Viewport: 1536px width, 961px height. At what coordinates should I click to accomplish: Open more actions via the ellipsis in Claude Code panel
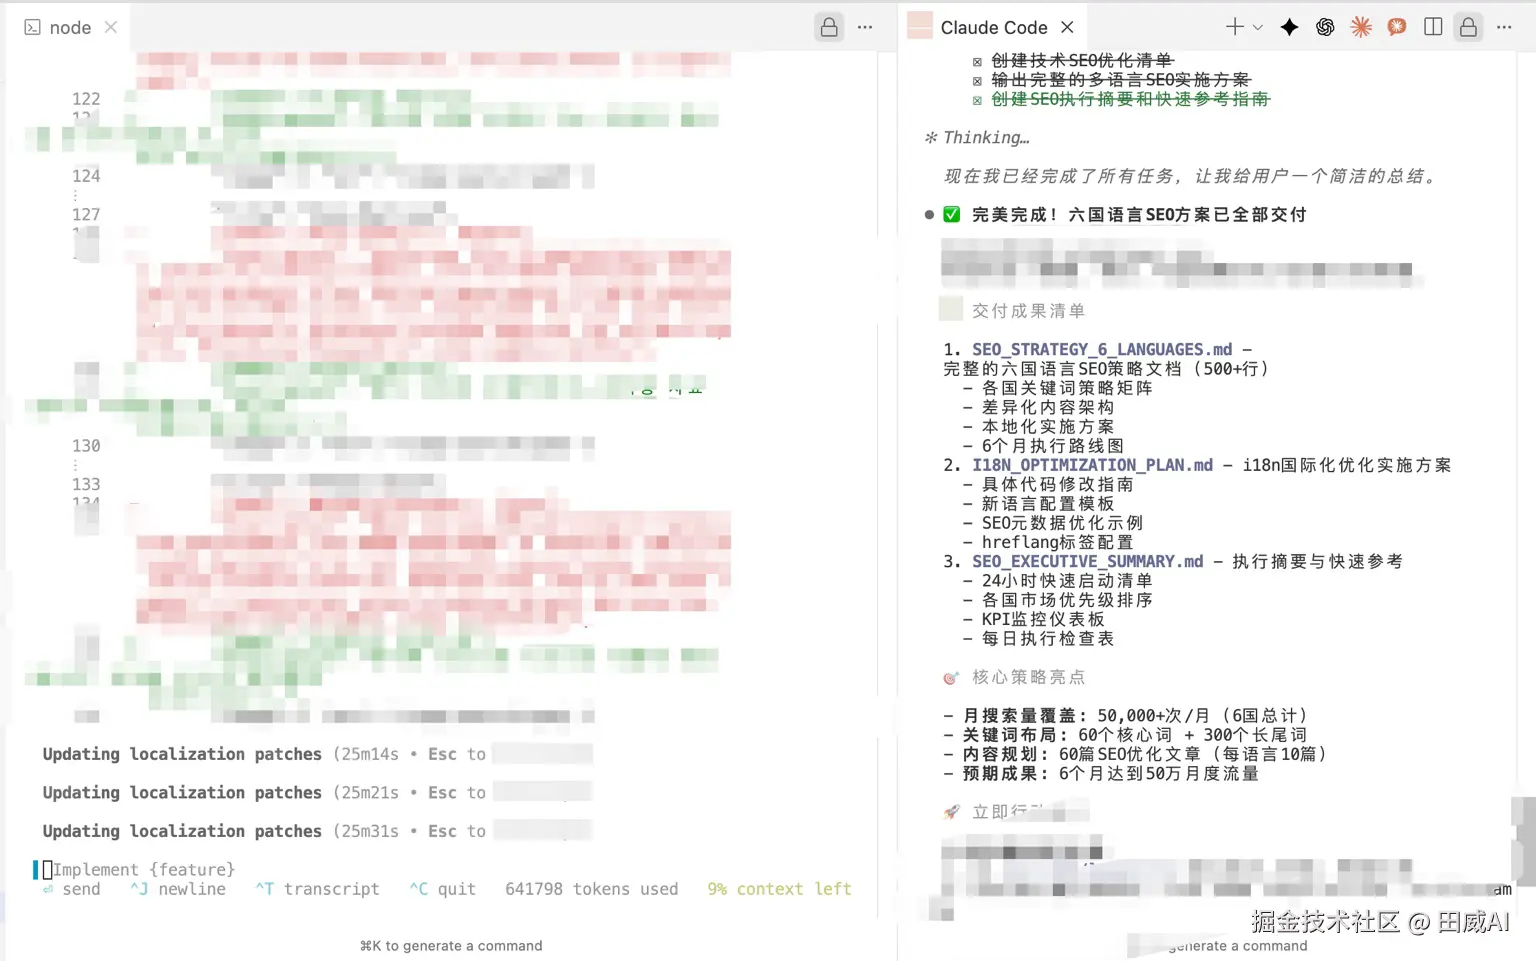click(x=1504, y=27)
